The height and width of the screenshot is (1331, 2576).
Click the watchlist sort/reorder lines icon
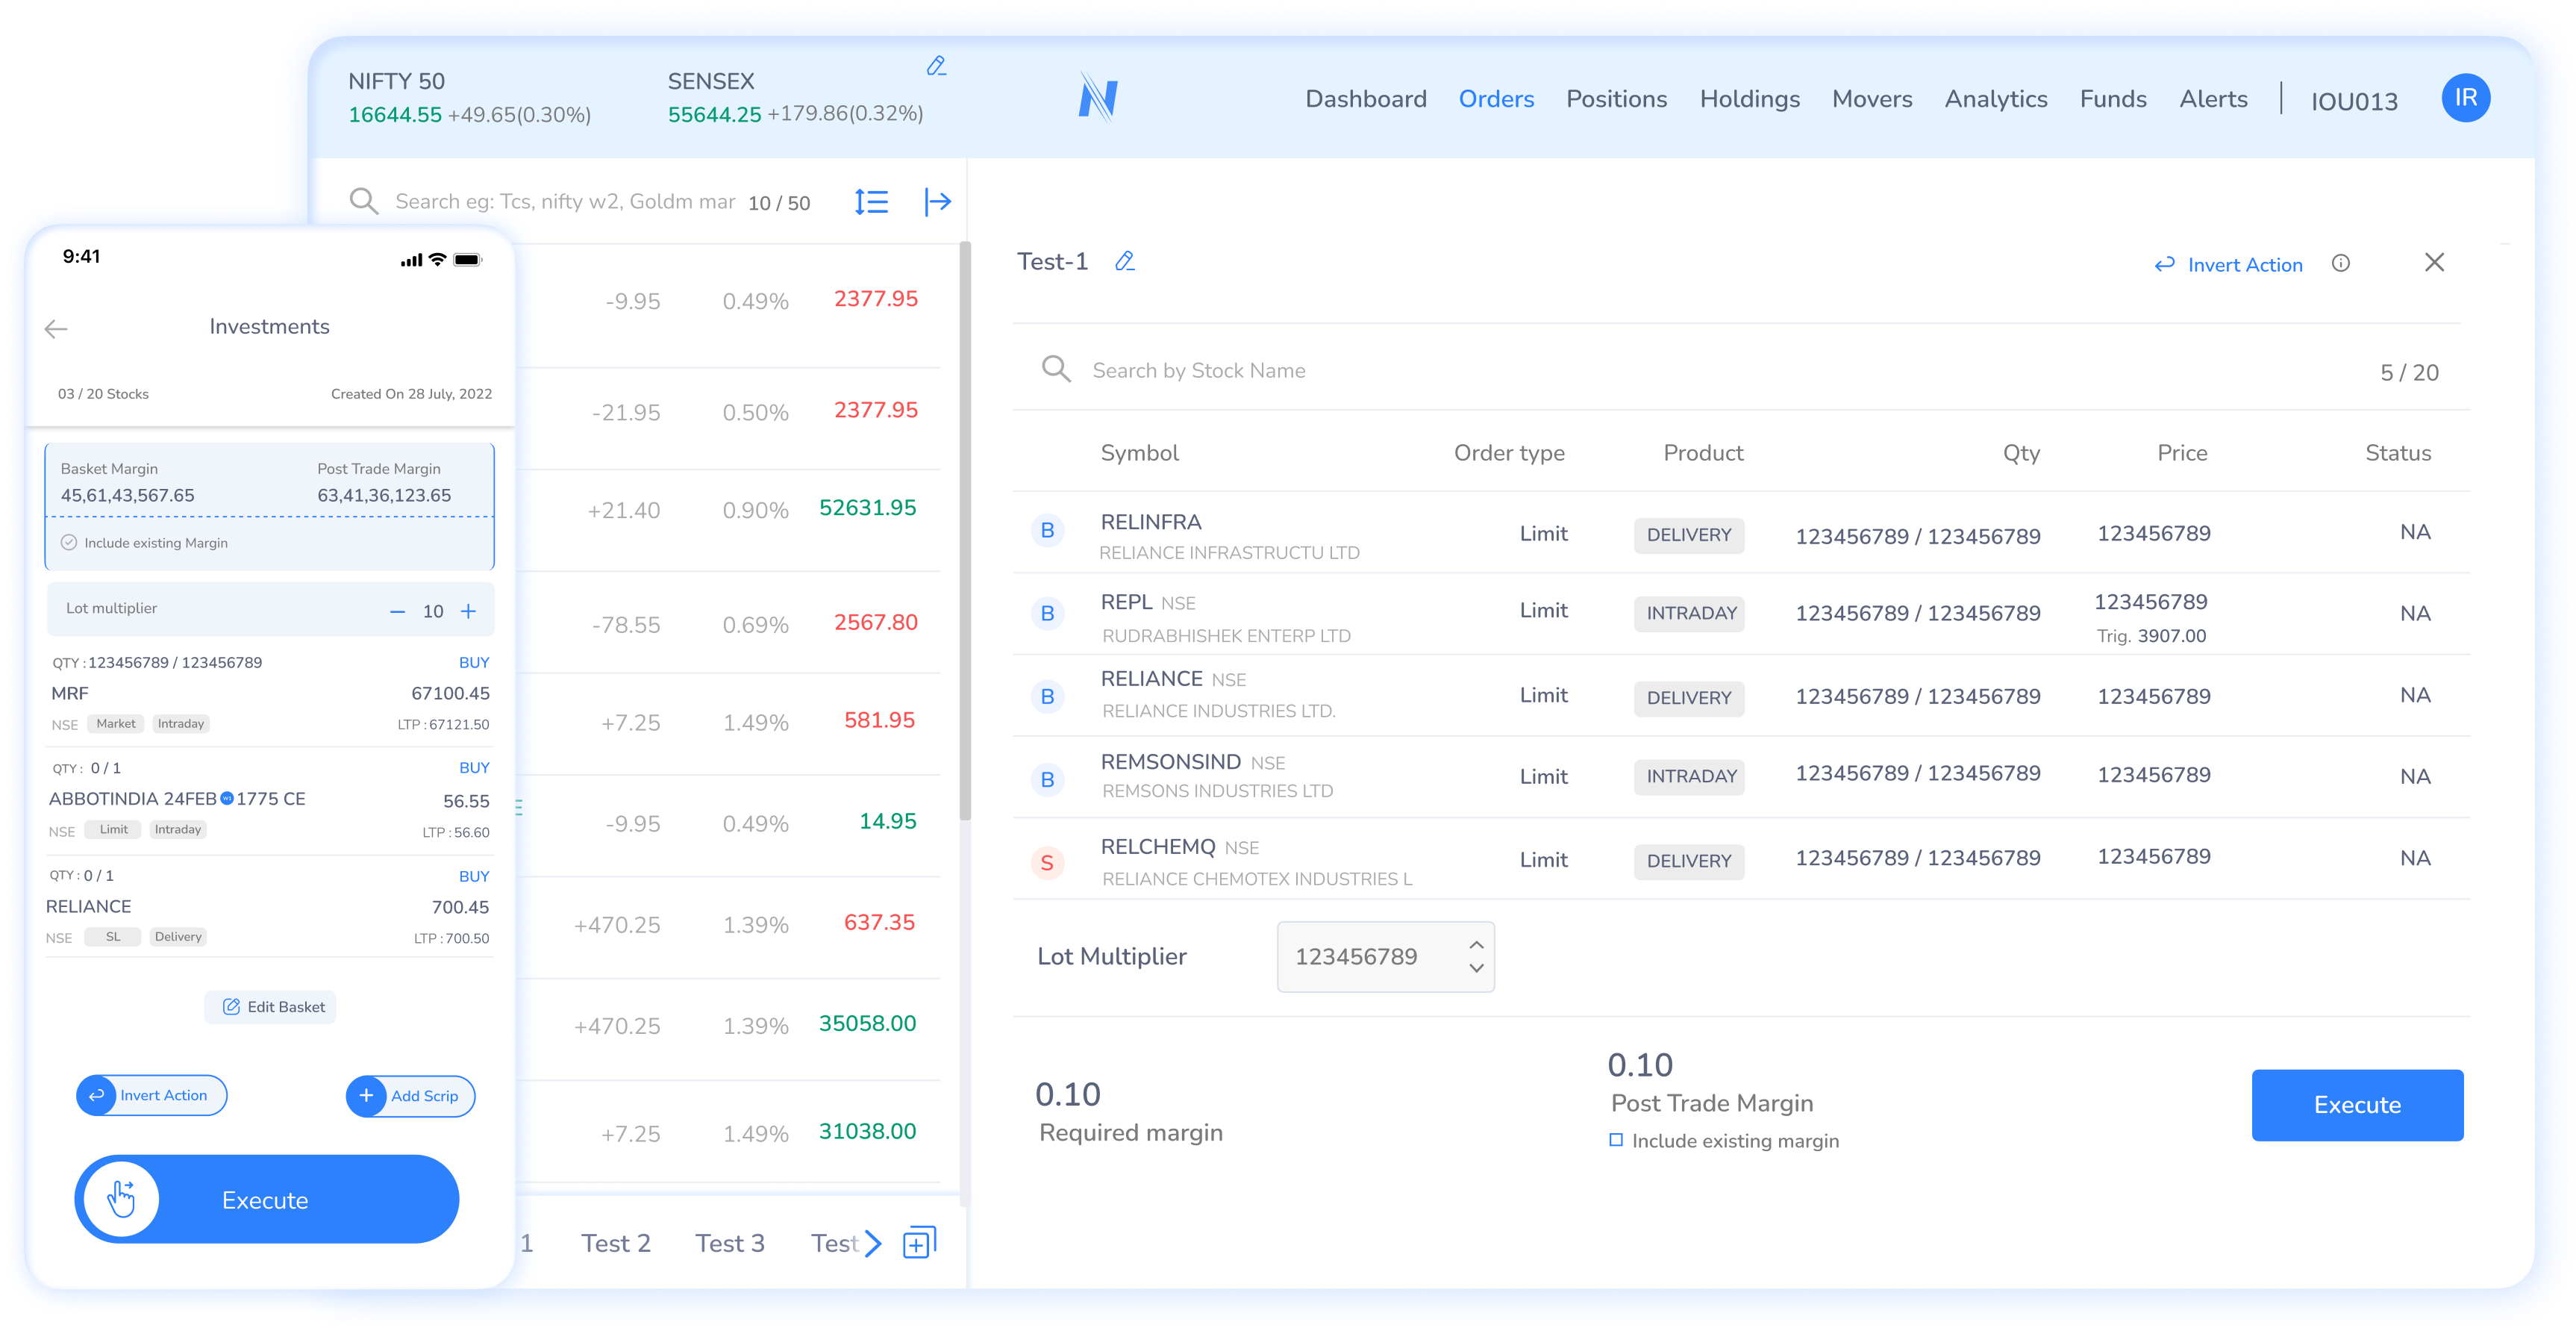click(x=871, y=203)
